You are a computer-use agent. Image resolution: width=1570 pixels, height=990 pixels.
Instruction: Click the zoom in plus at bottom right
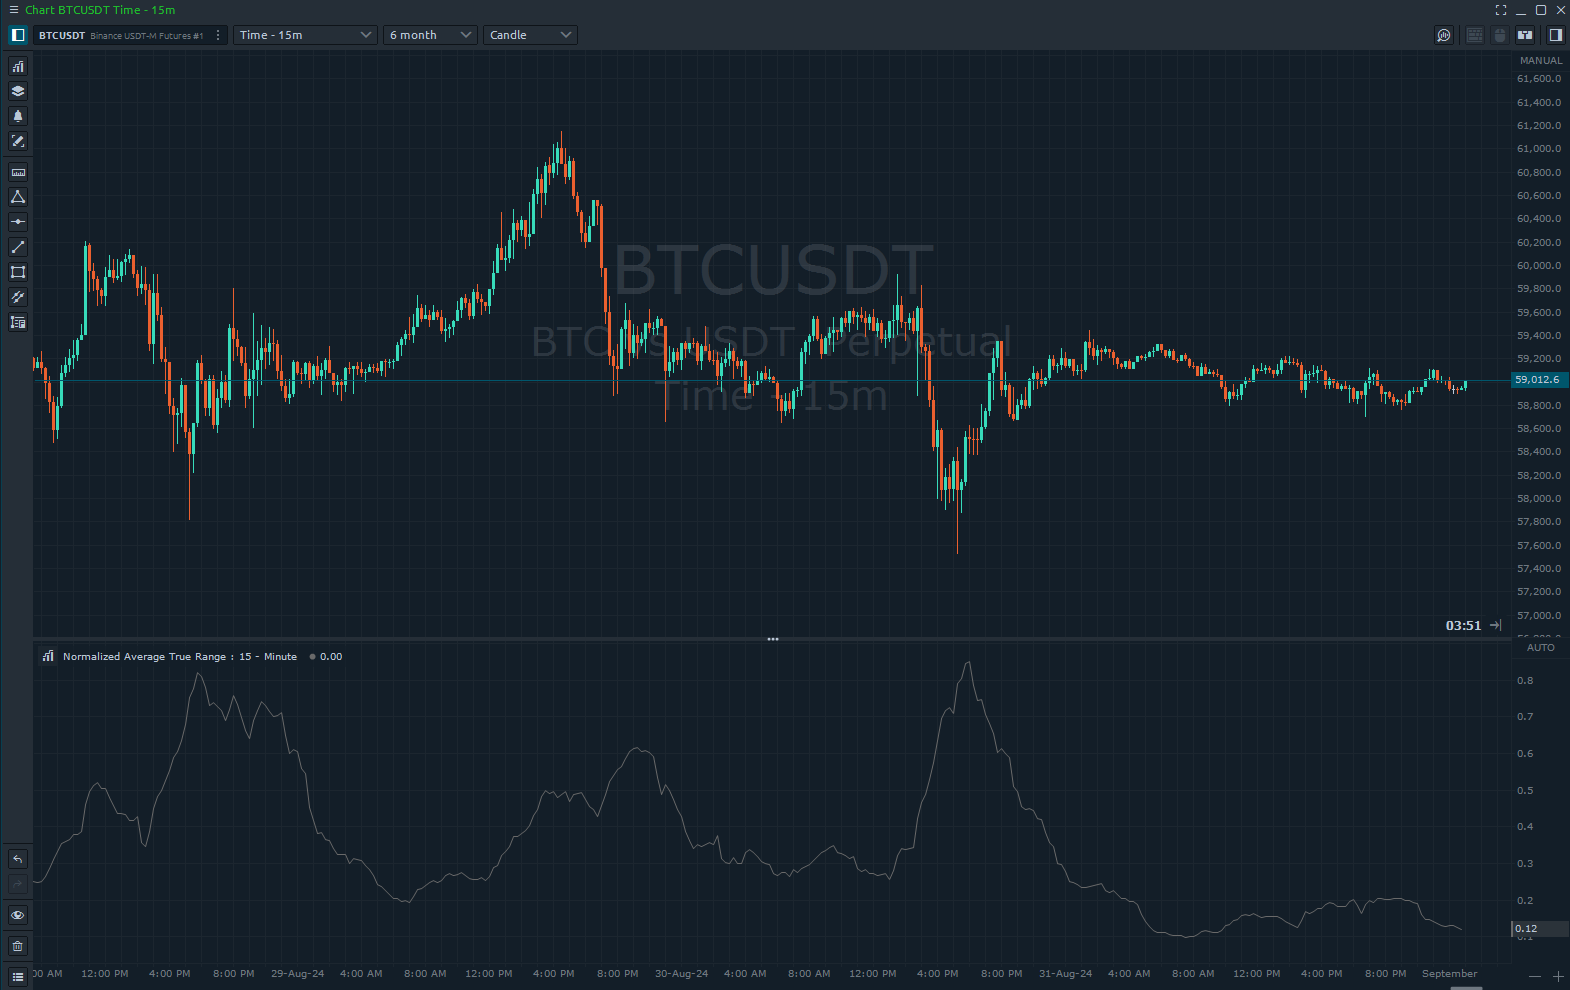pyautogui.click(x=1558, y=976)
